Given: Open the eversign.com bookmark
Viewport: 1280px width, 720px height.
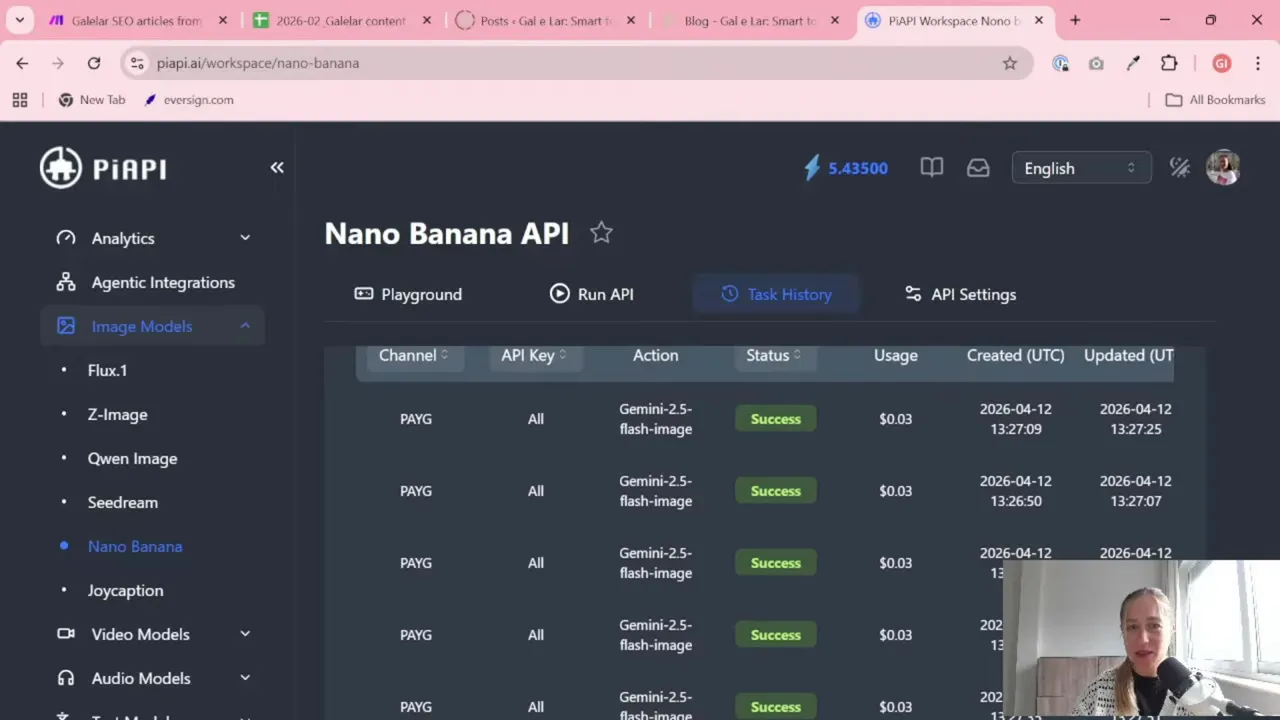Looking at the screenshot, I should coord(188,100).
